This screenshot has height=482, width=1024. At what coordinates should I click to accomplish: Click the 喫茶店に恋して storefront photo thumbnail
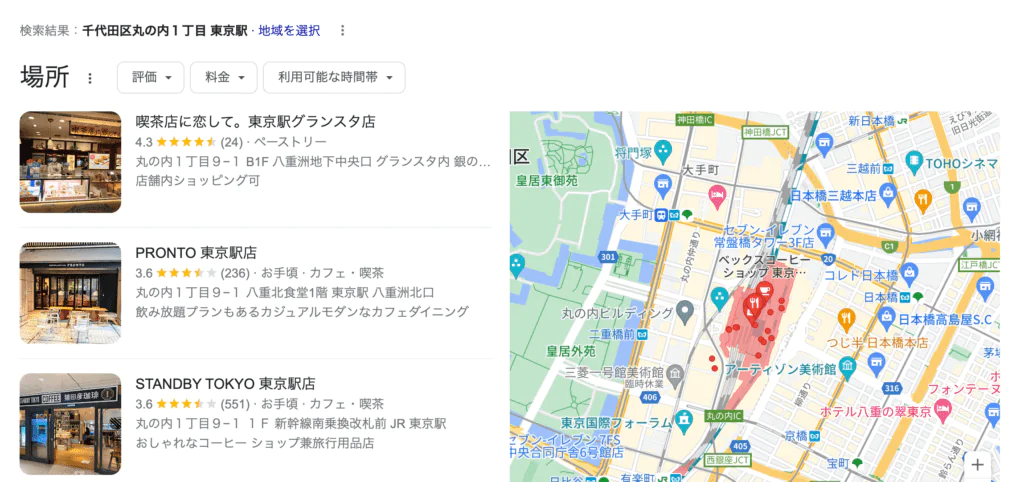71,162
